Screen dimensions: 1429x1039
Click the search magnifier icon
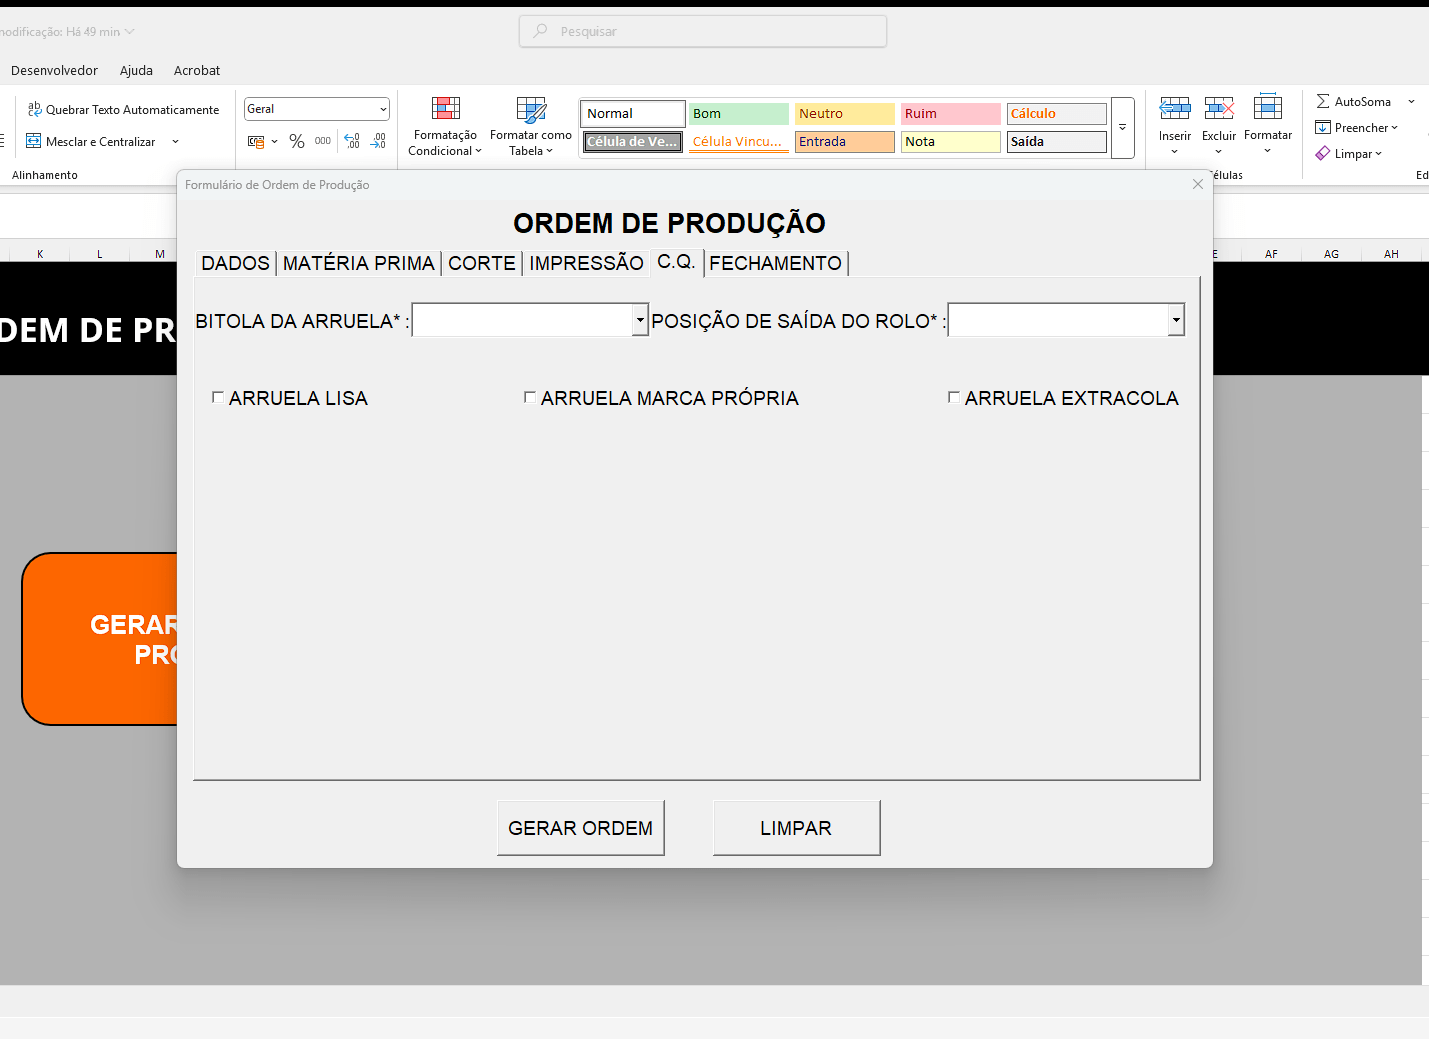[x=541, y=31]
